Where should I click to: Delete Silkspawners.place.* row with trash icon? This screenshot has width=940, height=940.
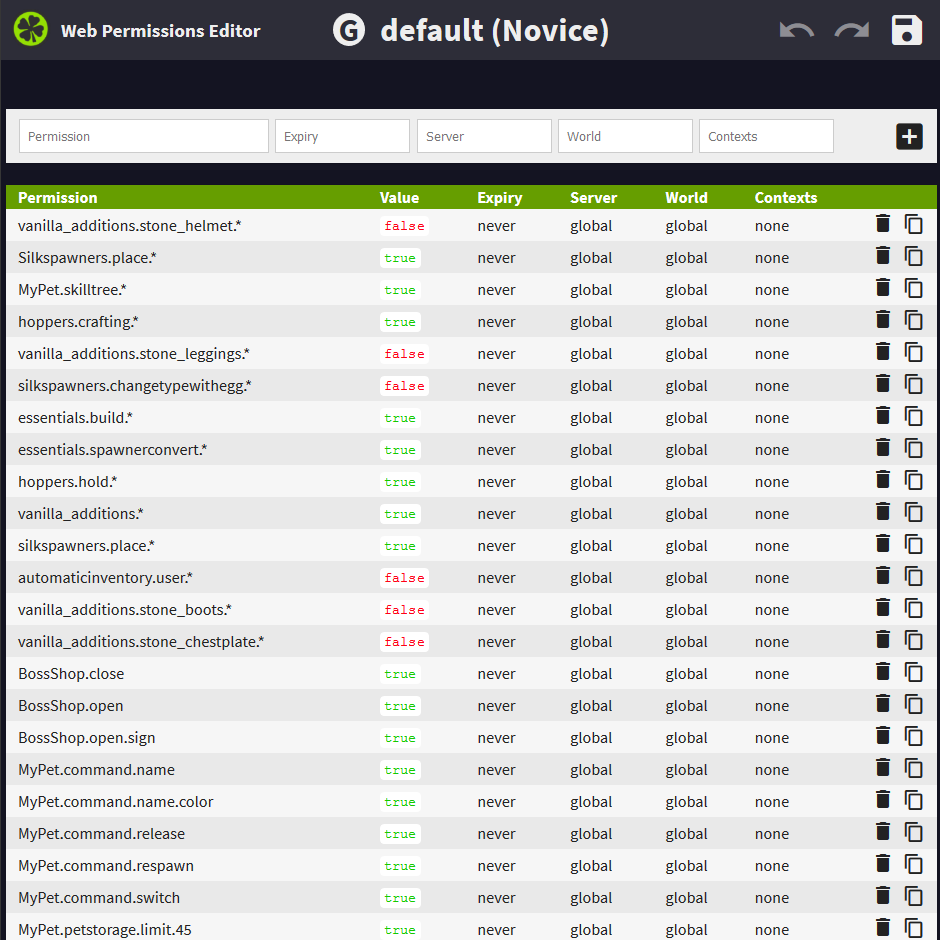click(882, 255)
